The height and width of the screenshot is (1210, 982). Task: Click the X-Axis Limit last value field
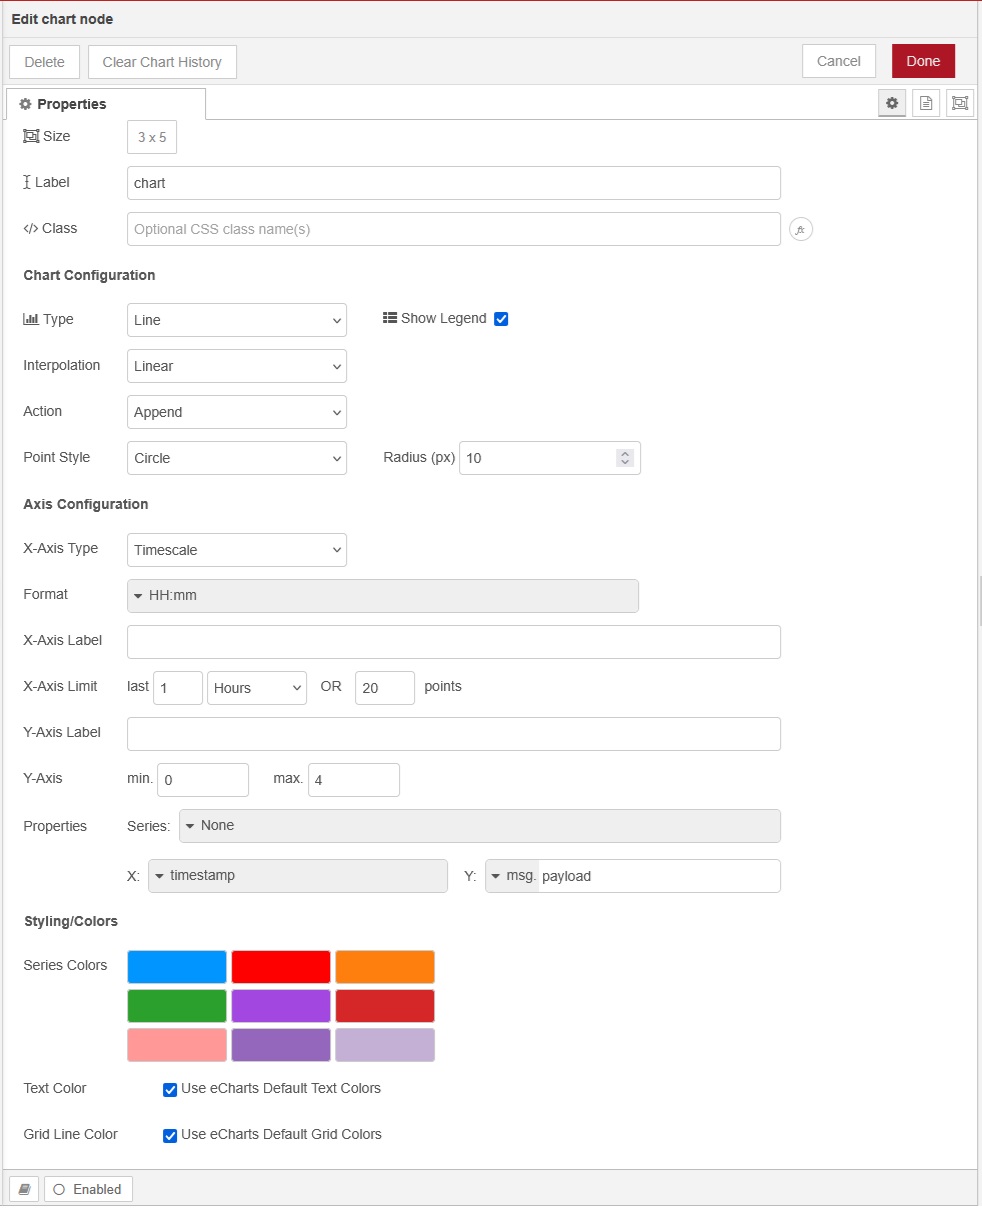point(178,688)
